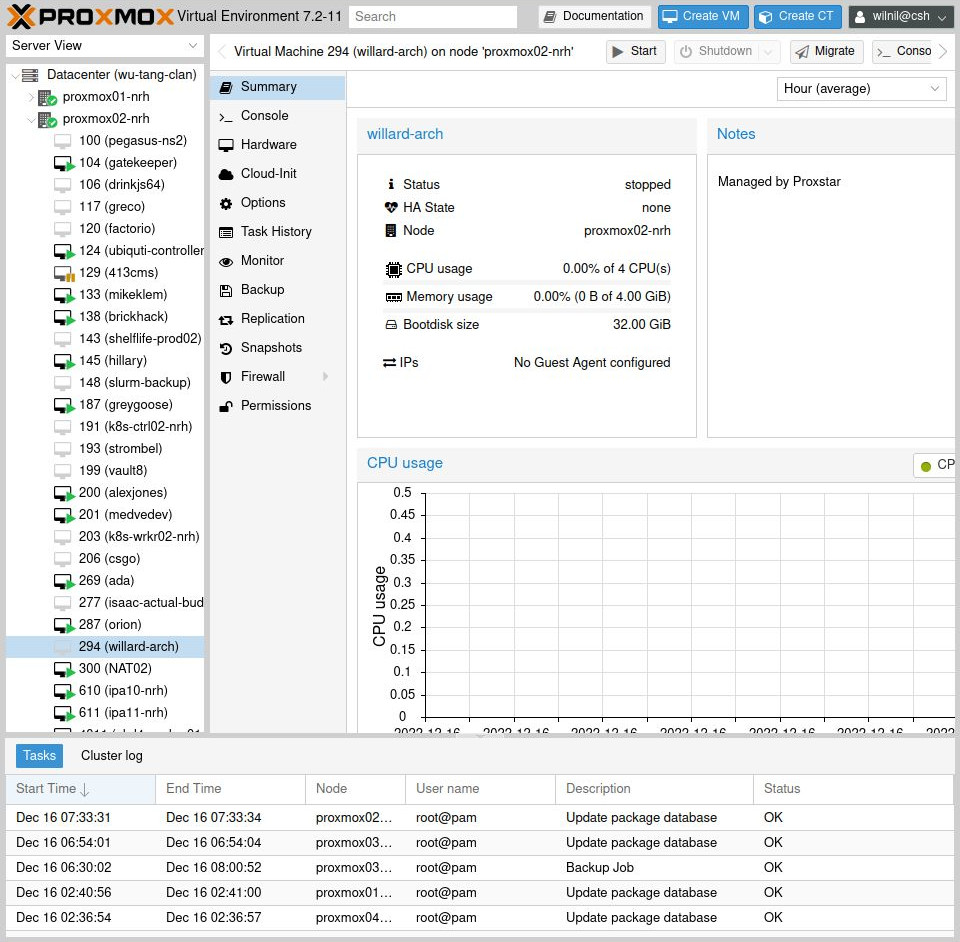Click the Migrate button
Screen dimensions: 960x942
[x=826, y=52]
